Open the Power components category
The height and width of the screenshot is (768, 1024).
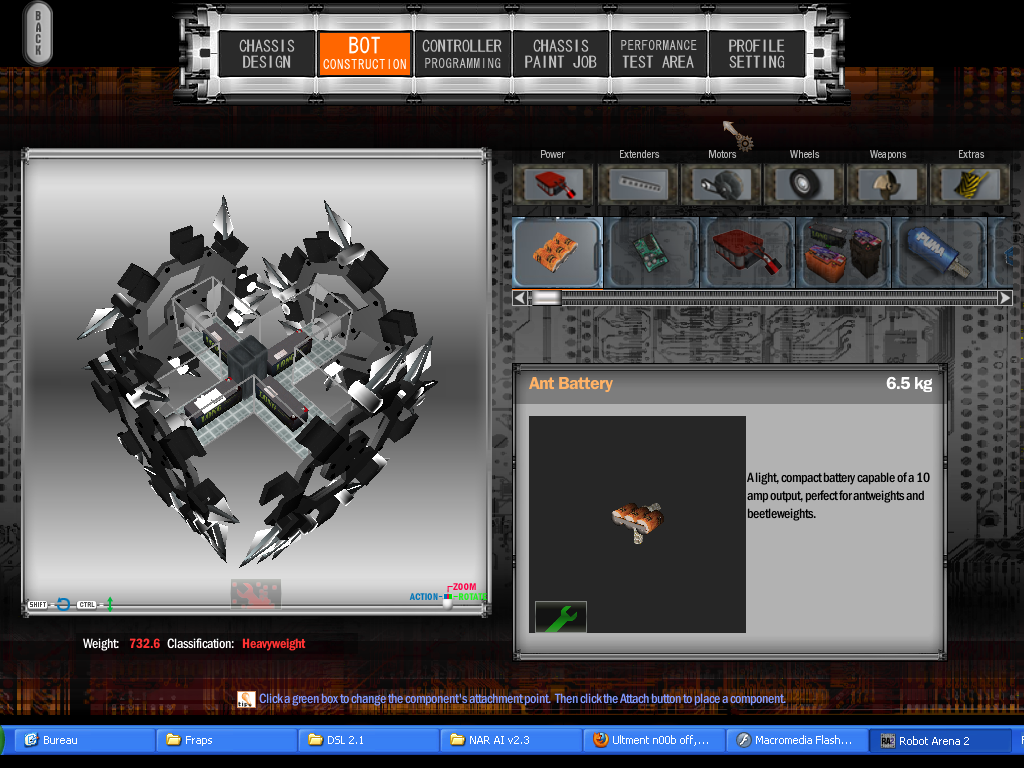552,184
